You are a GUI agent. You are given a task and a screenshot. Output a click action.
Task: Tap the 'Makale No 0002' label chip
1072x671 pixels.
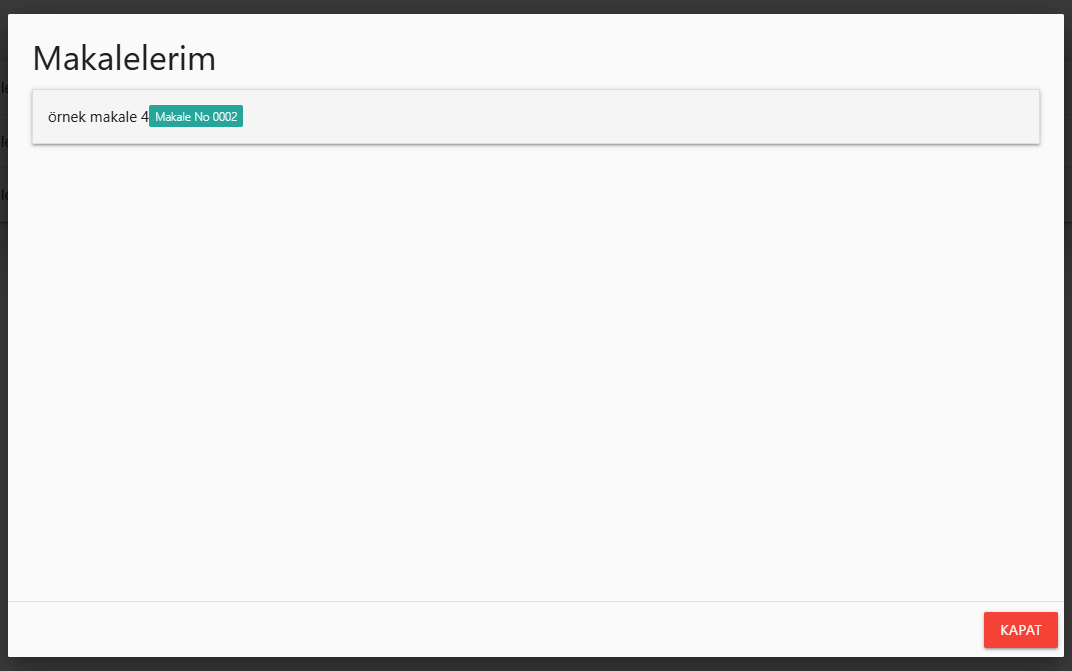(196, 117)
